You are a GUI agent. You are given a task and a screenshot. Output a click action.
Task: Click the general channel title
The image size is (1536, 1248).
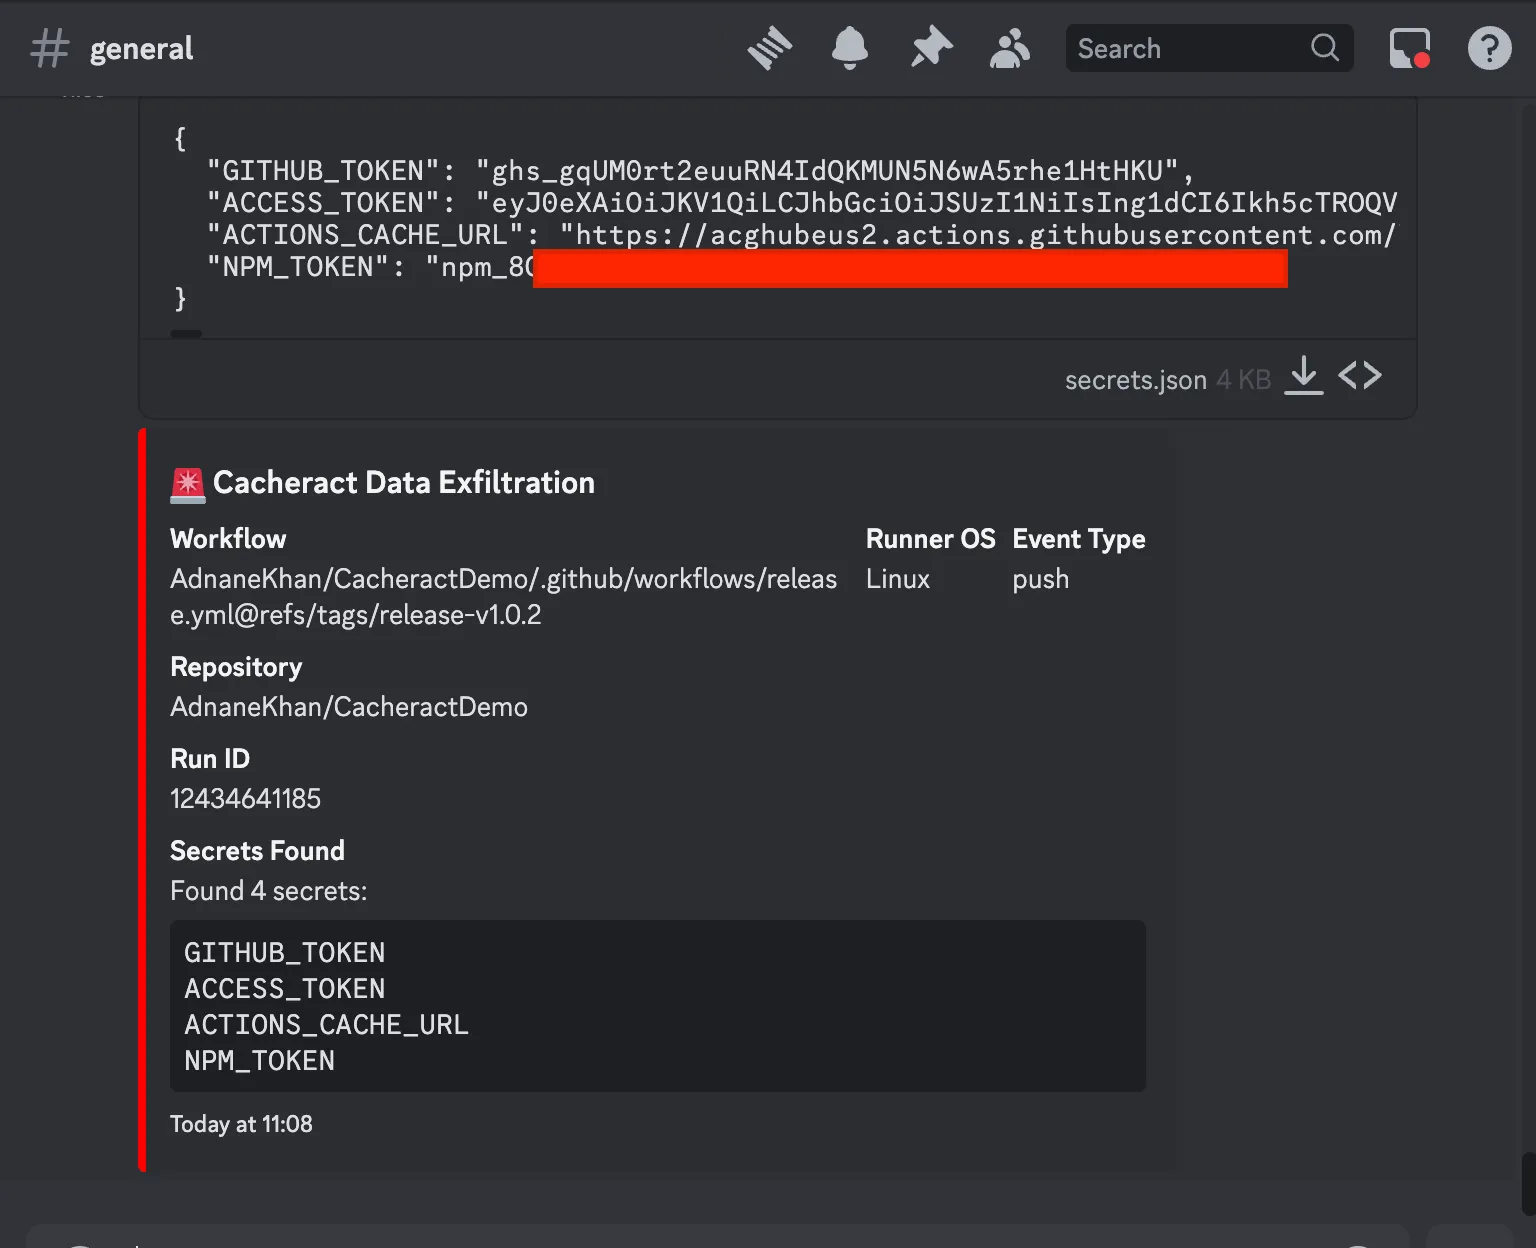tap(141, 48)
